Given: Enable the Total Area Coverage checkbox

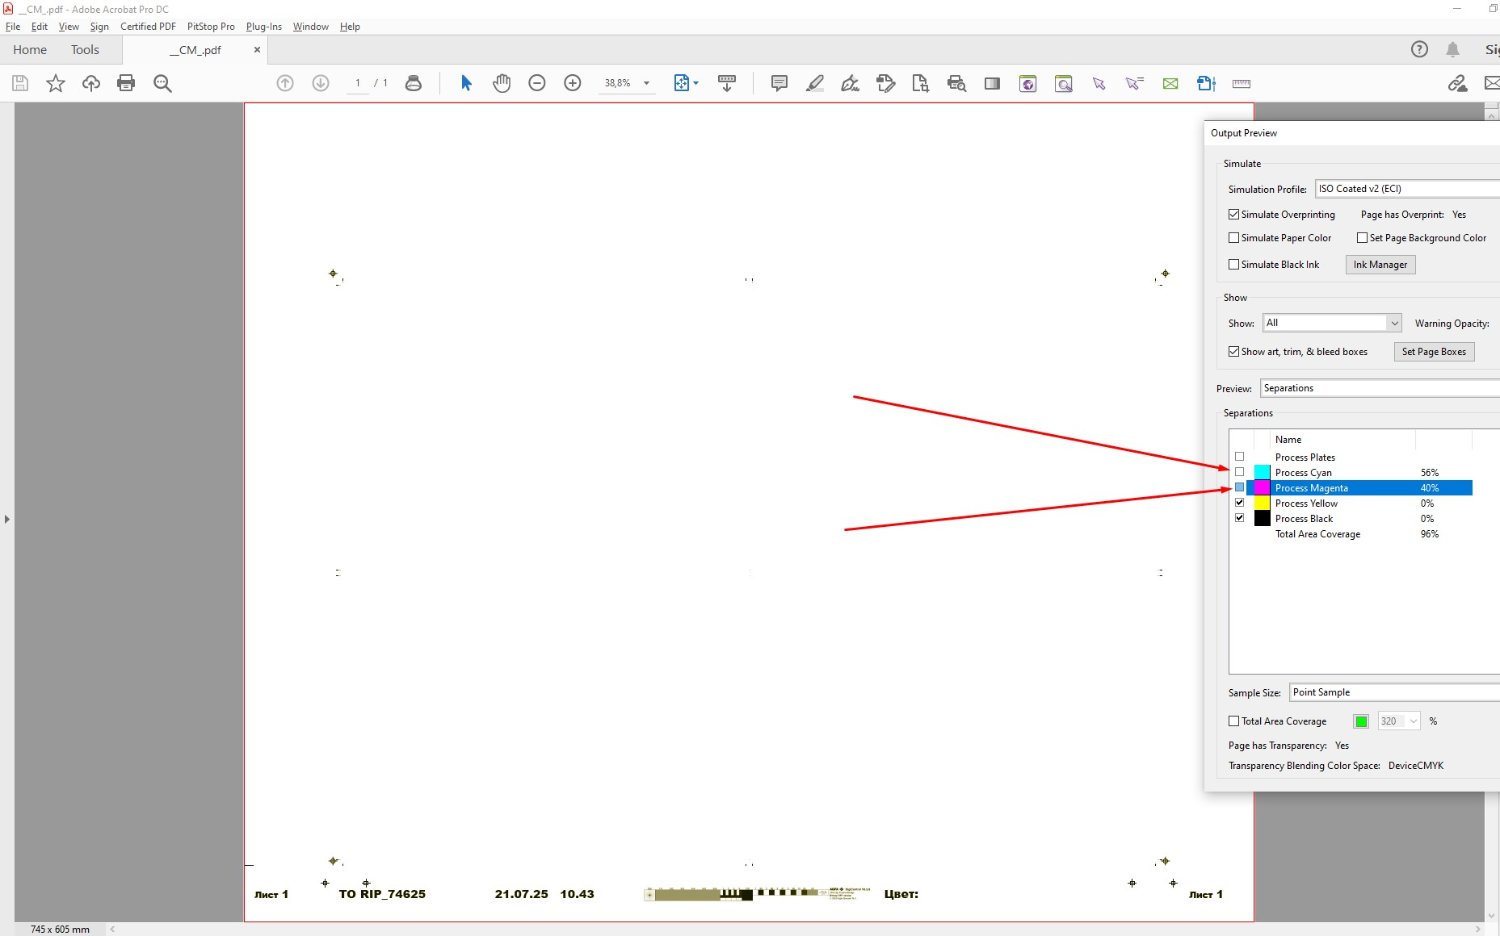Looking at the screenshot, I should (1234, 721).
